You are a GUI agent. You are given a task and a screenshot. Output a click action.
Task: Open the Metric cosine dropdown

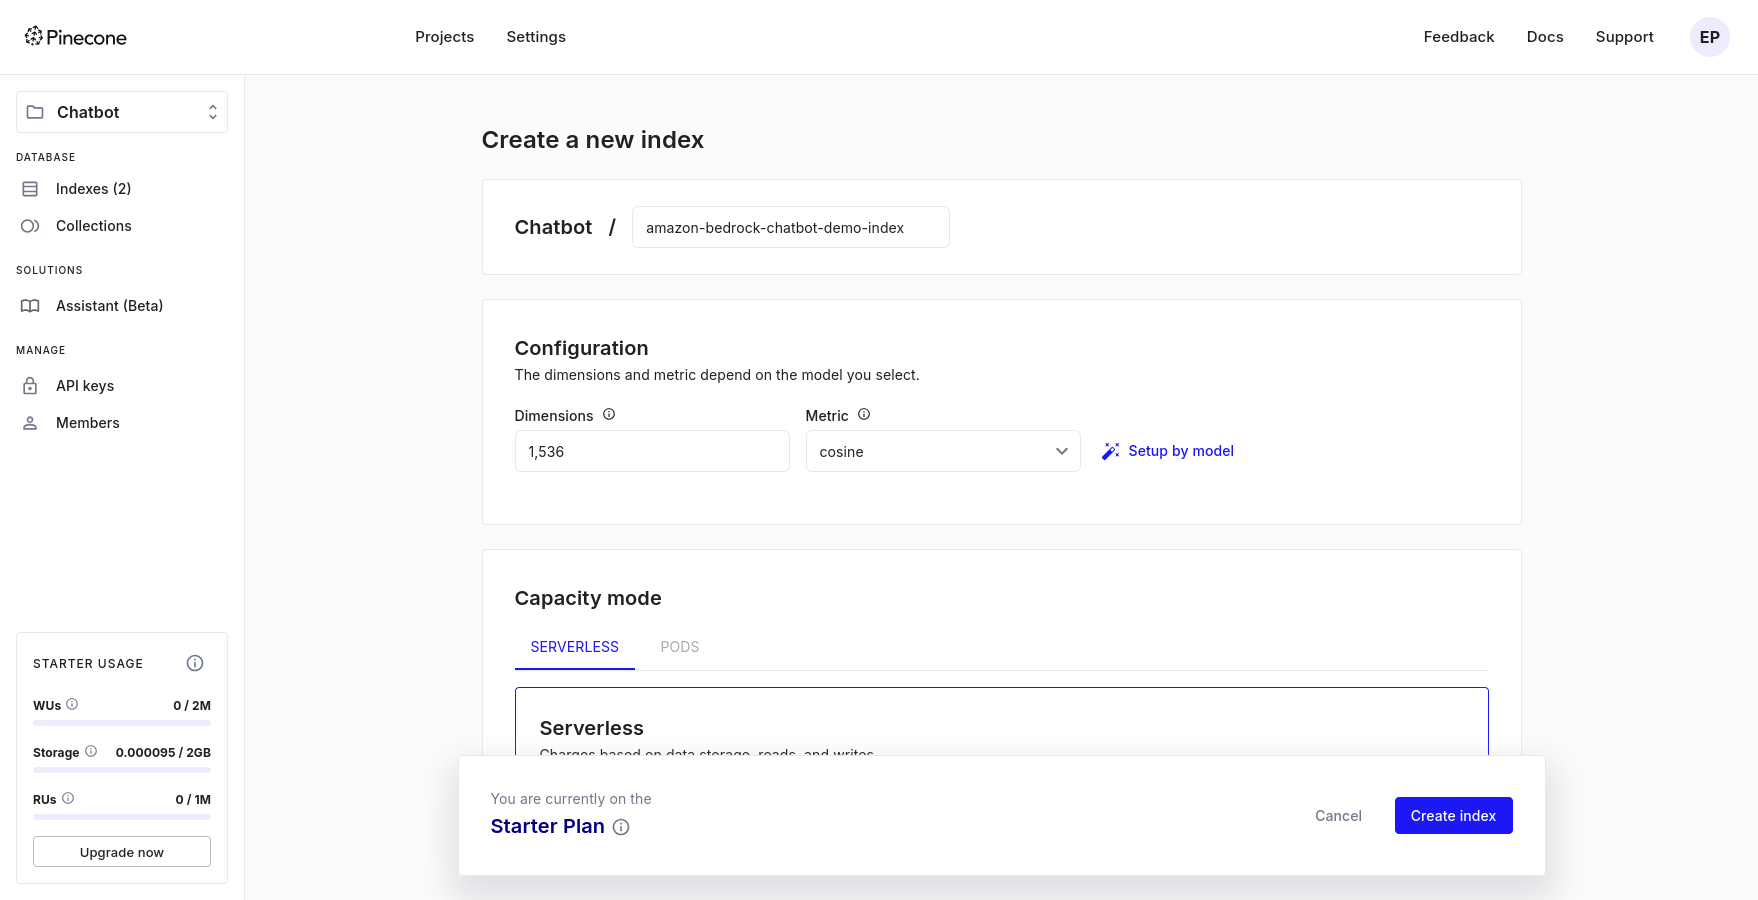point(943,451)
